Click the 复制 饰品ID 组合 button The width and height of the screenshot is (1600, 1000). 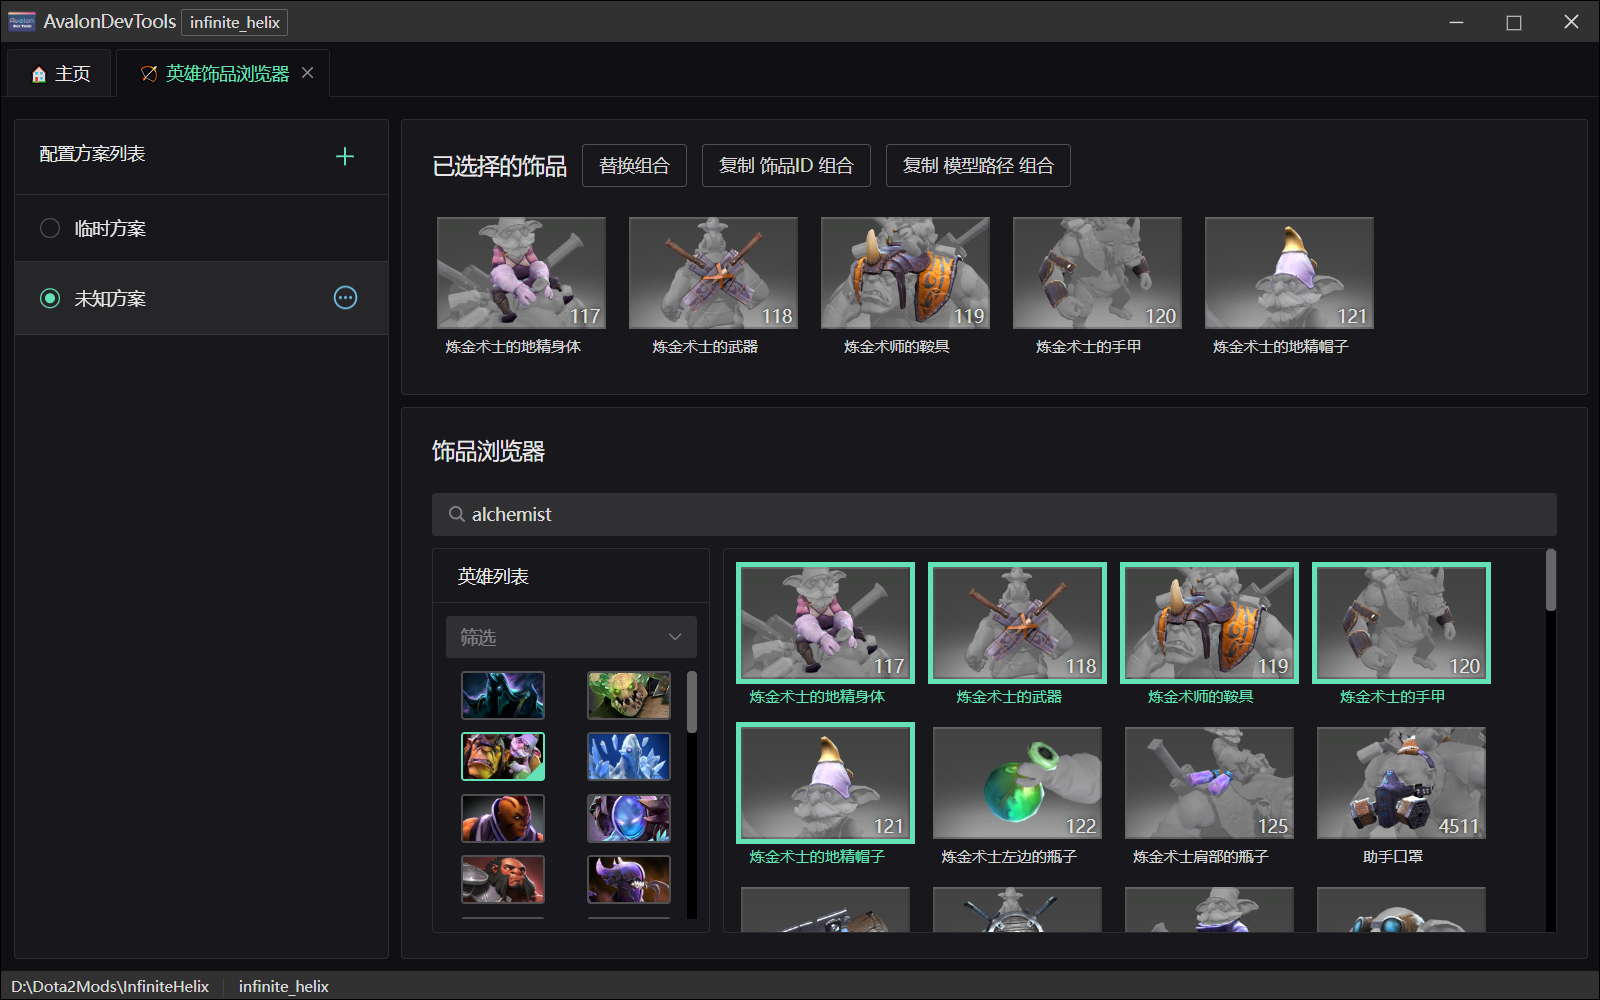coord(786,165)
